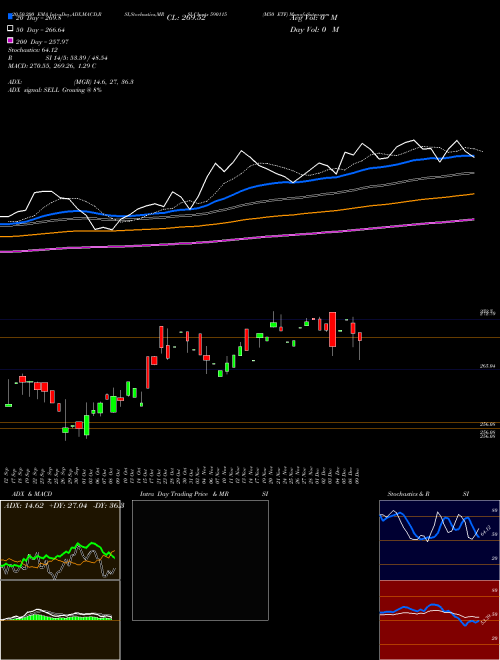Click the 'Avg Vol: 0 M' text

pos(314,18)
